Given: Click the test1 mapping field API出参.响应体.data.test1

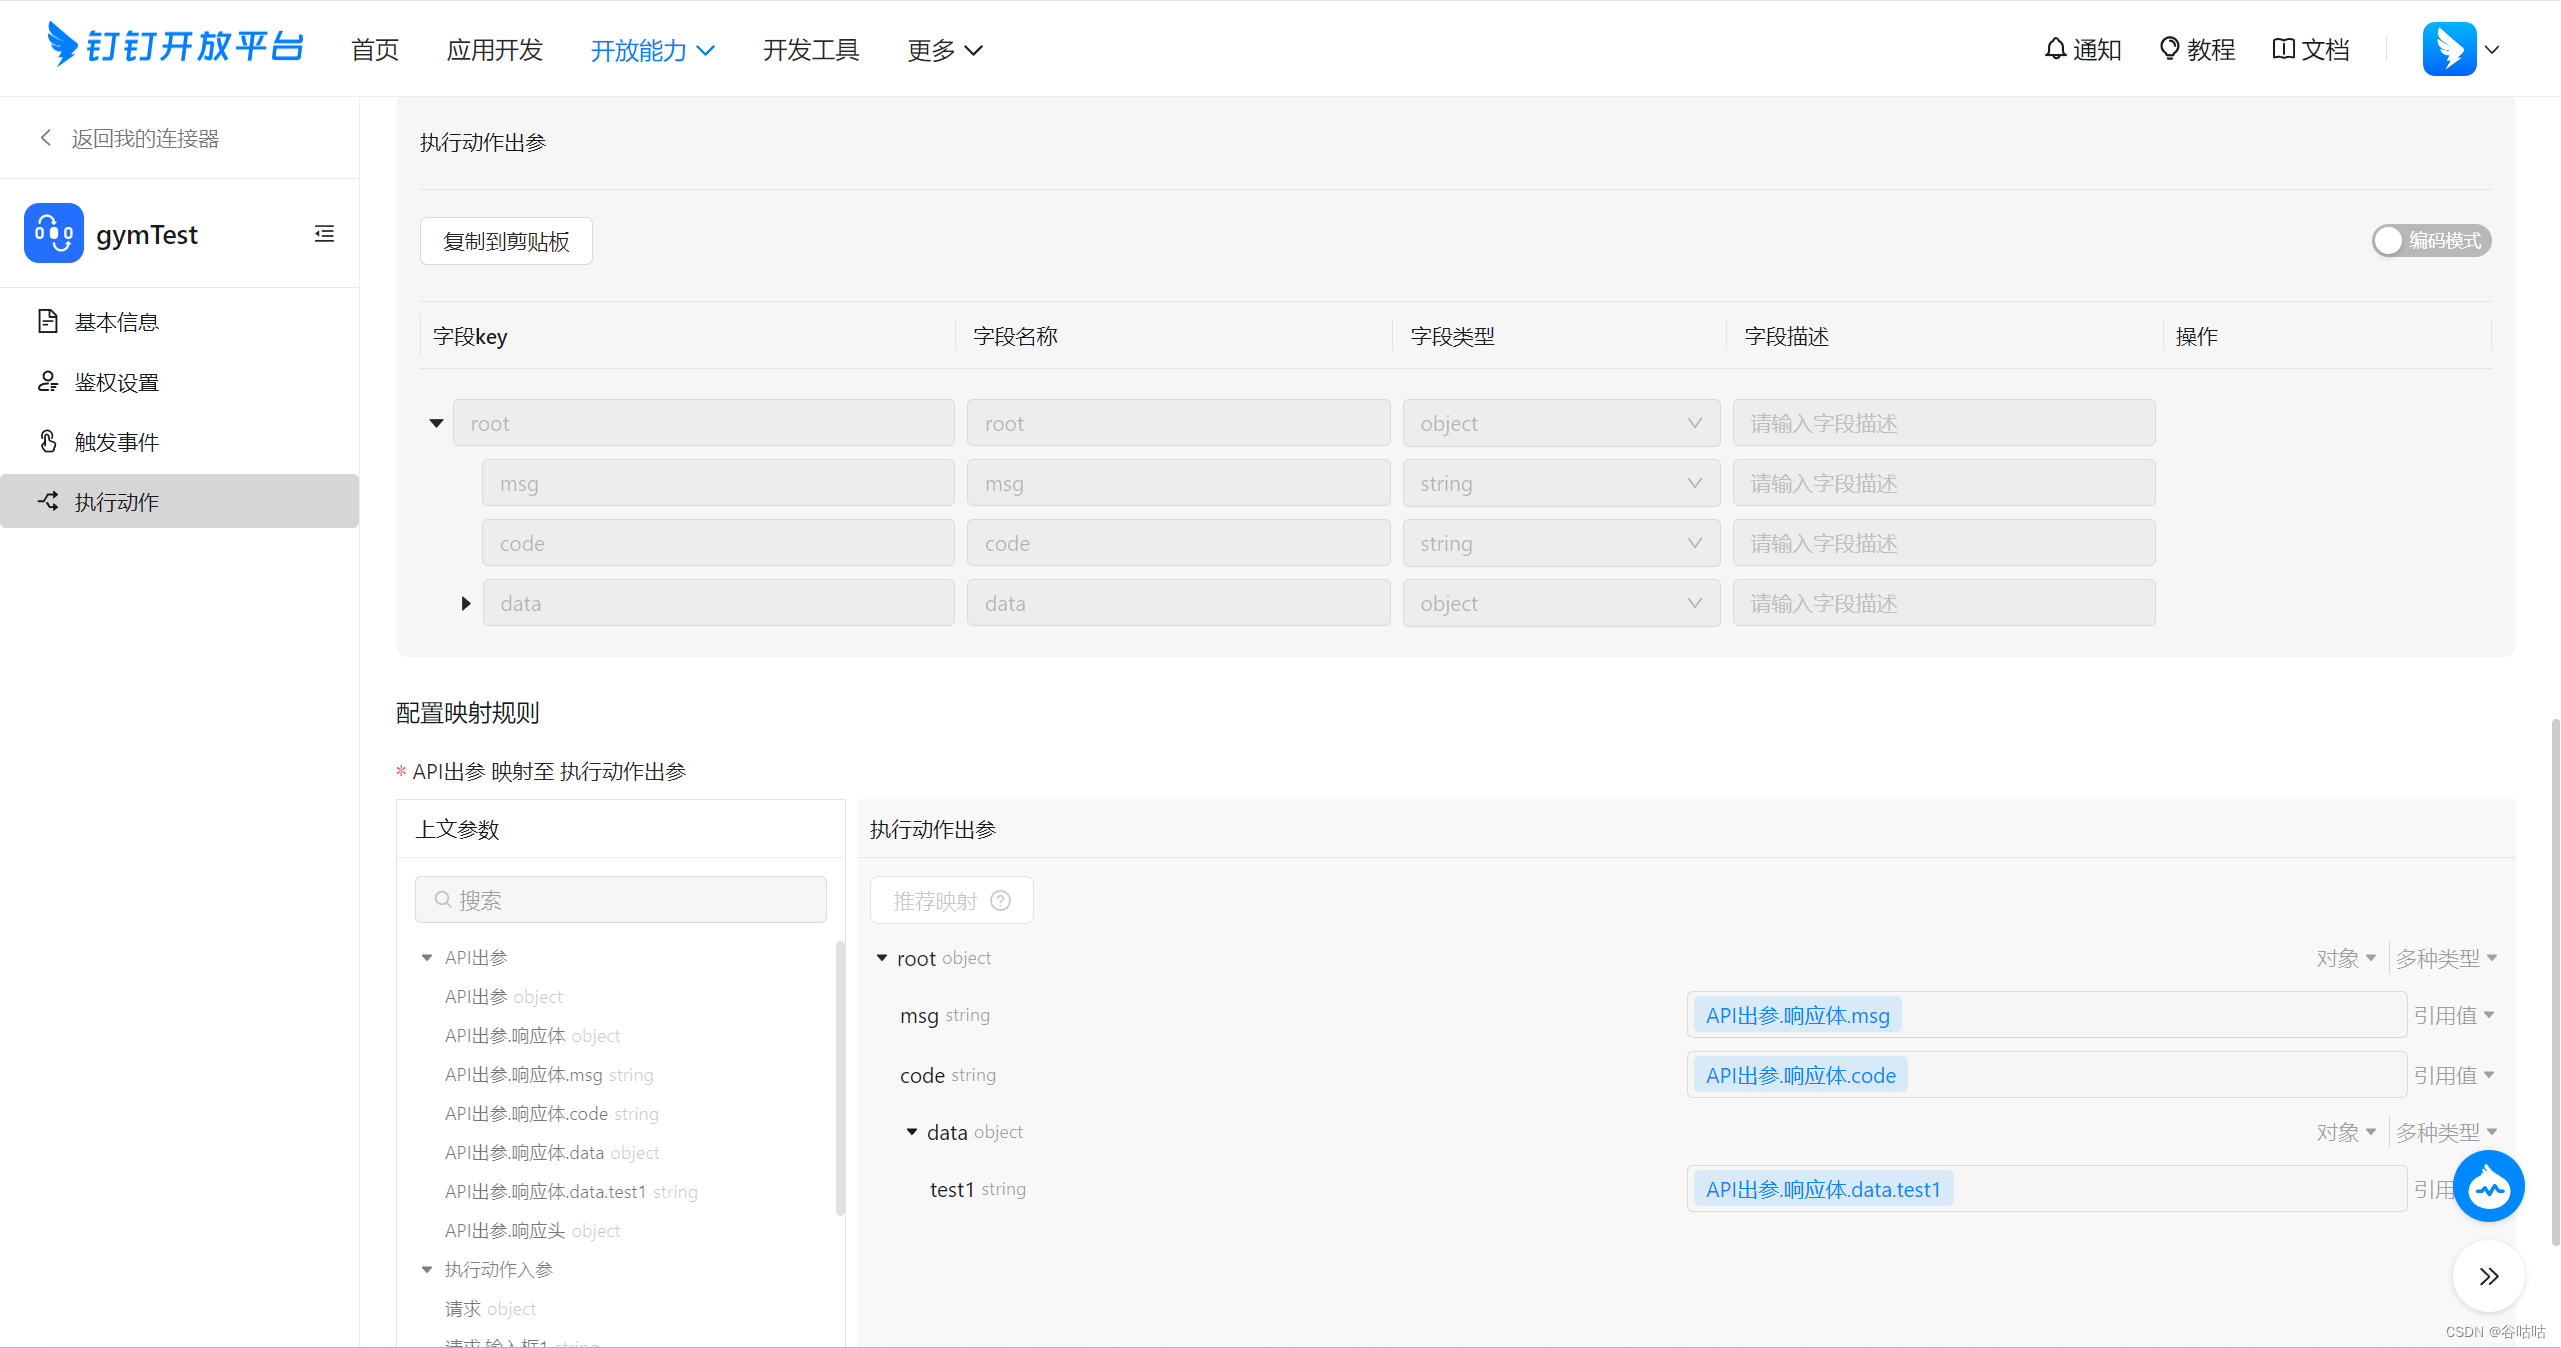Looking at the screenshot, I should tap(2046, 1189).
